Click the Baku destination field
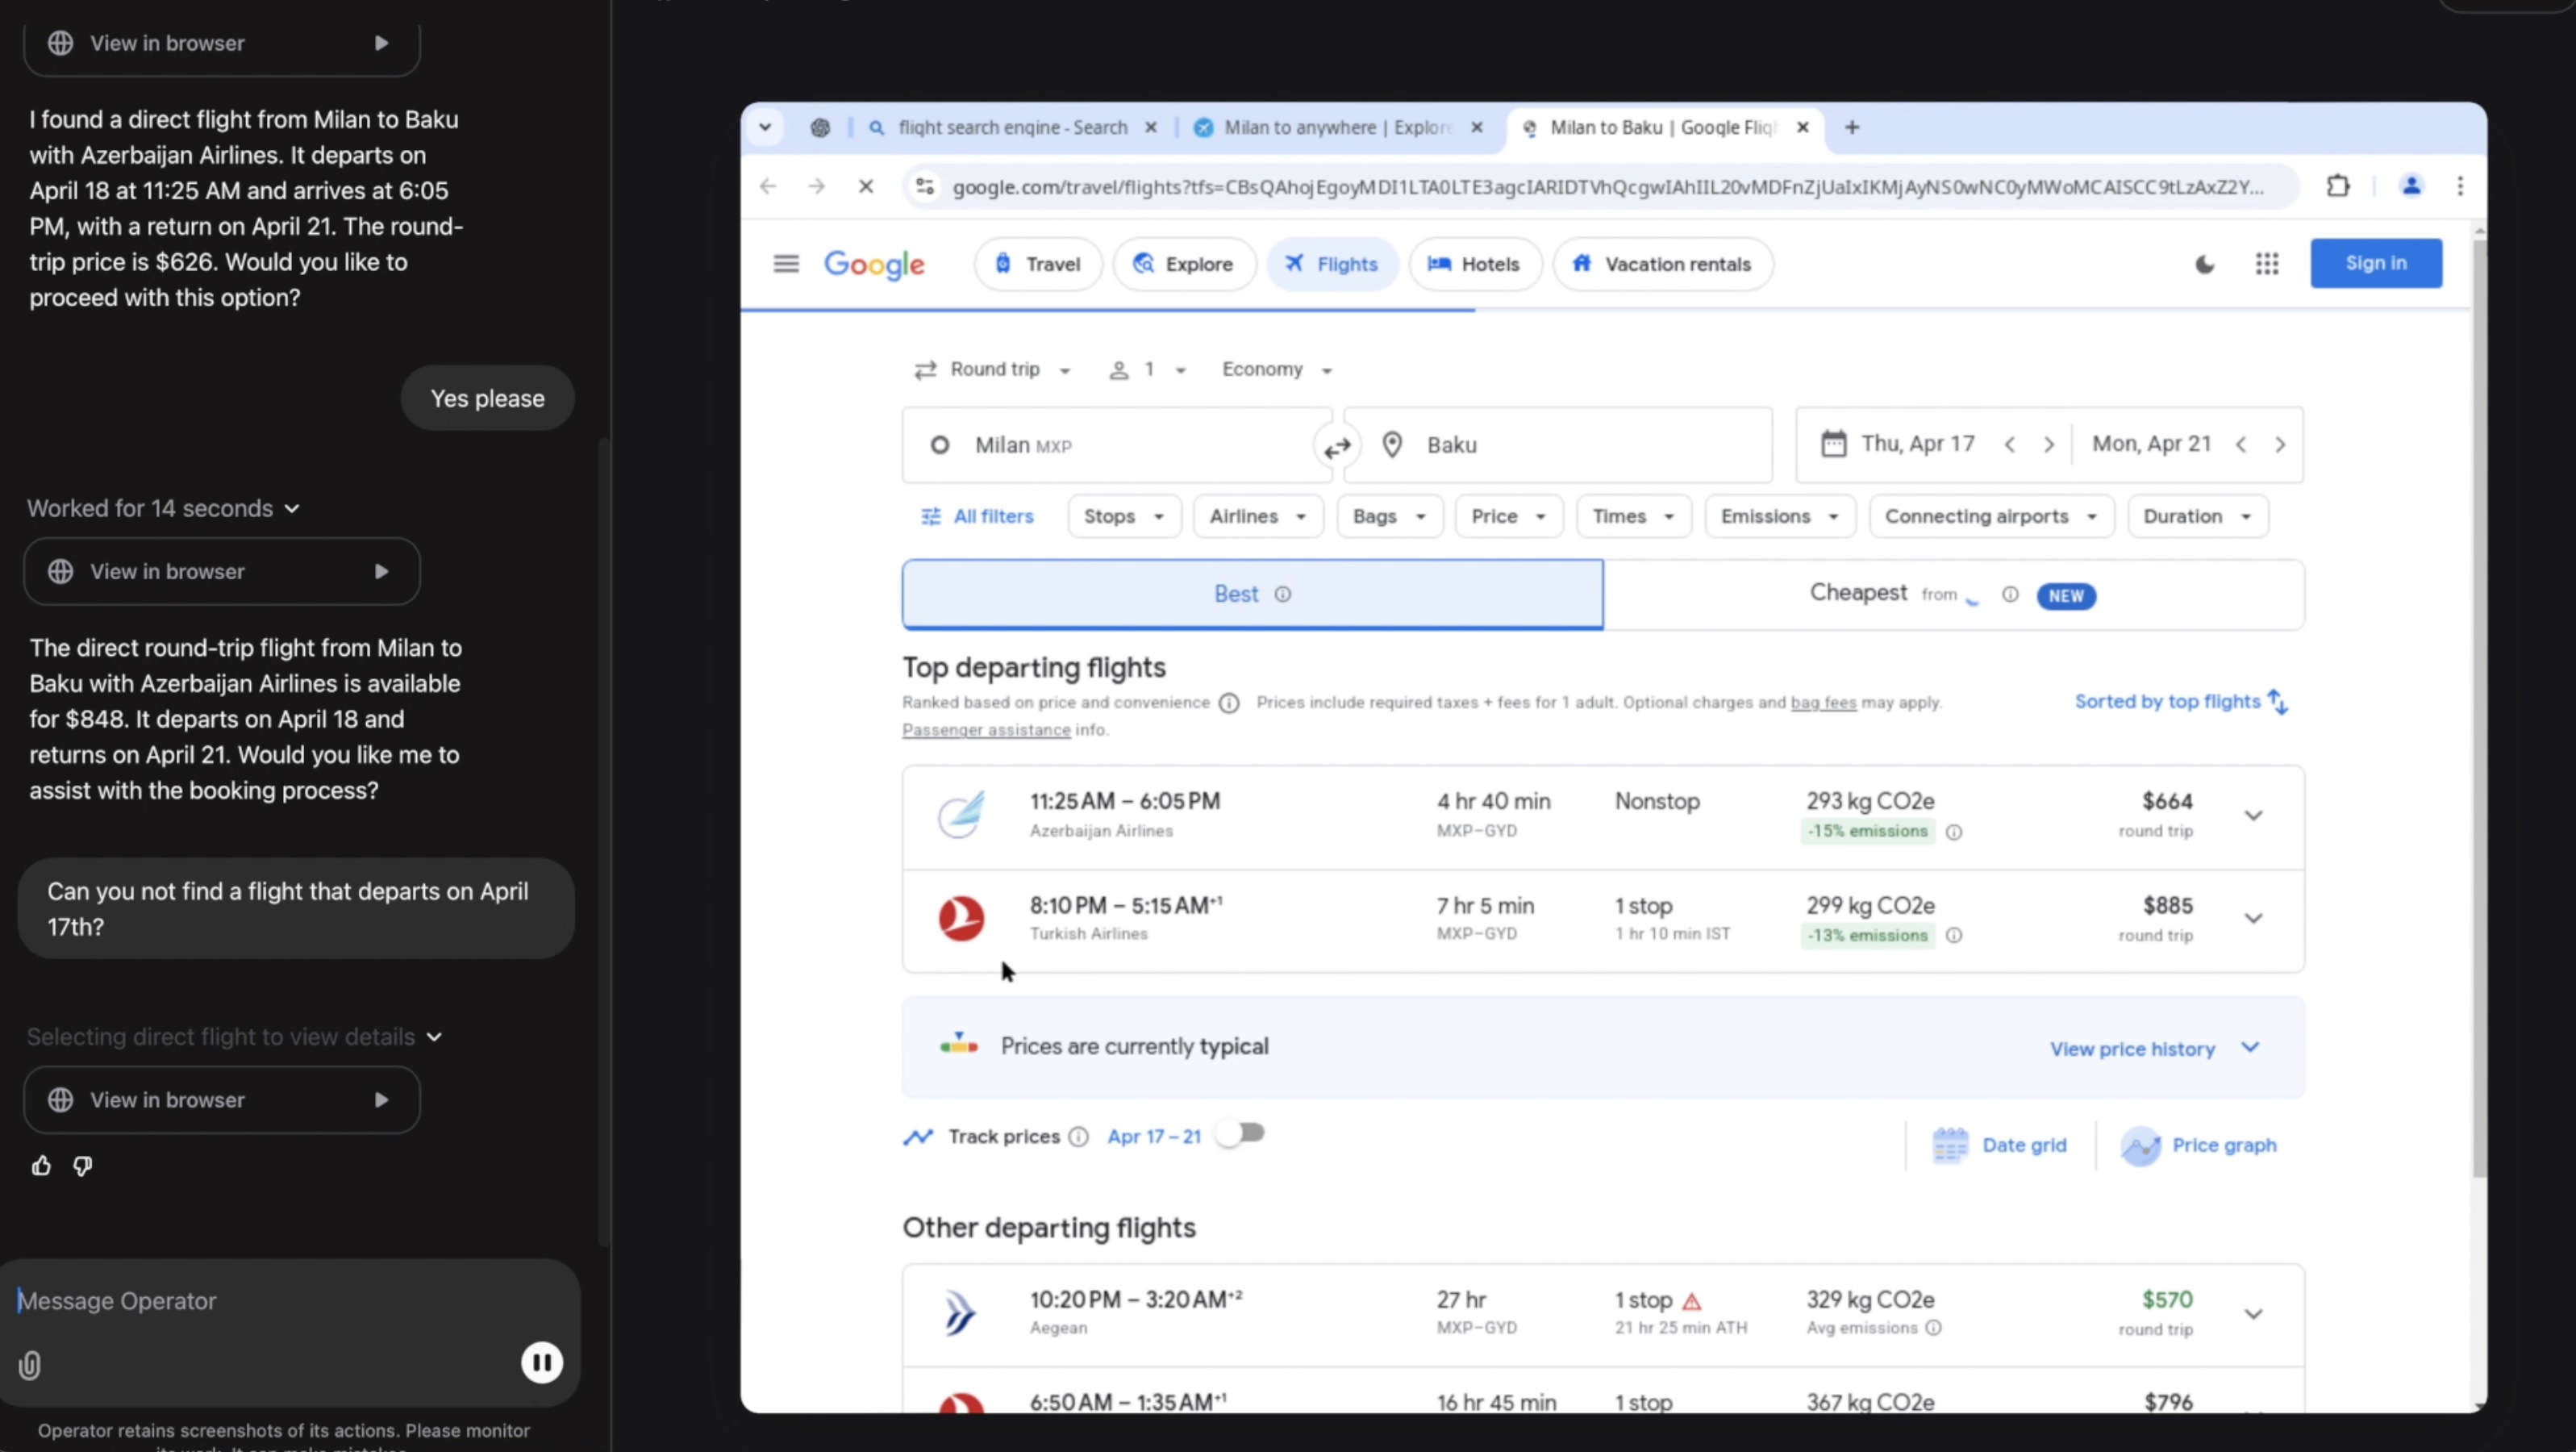The image size is (2576, 1452). (1558, 445)
